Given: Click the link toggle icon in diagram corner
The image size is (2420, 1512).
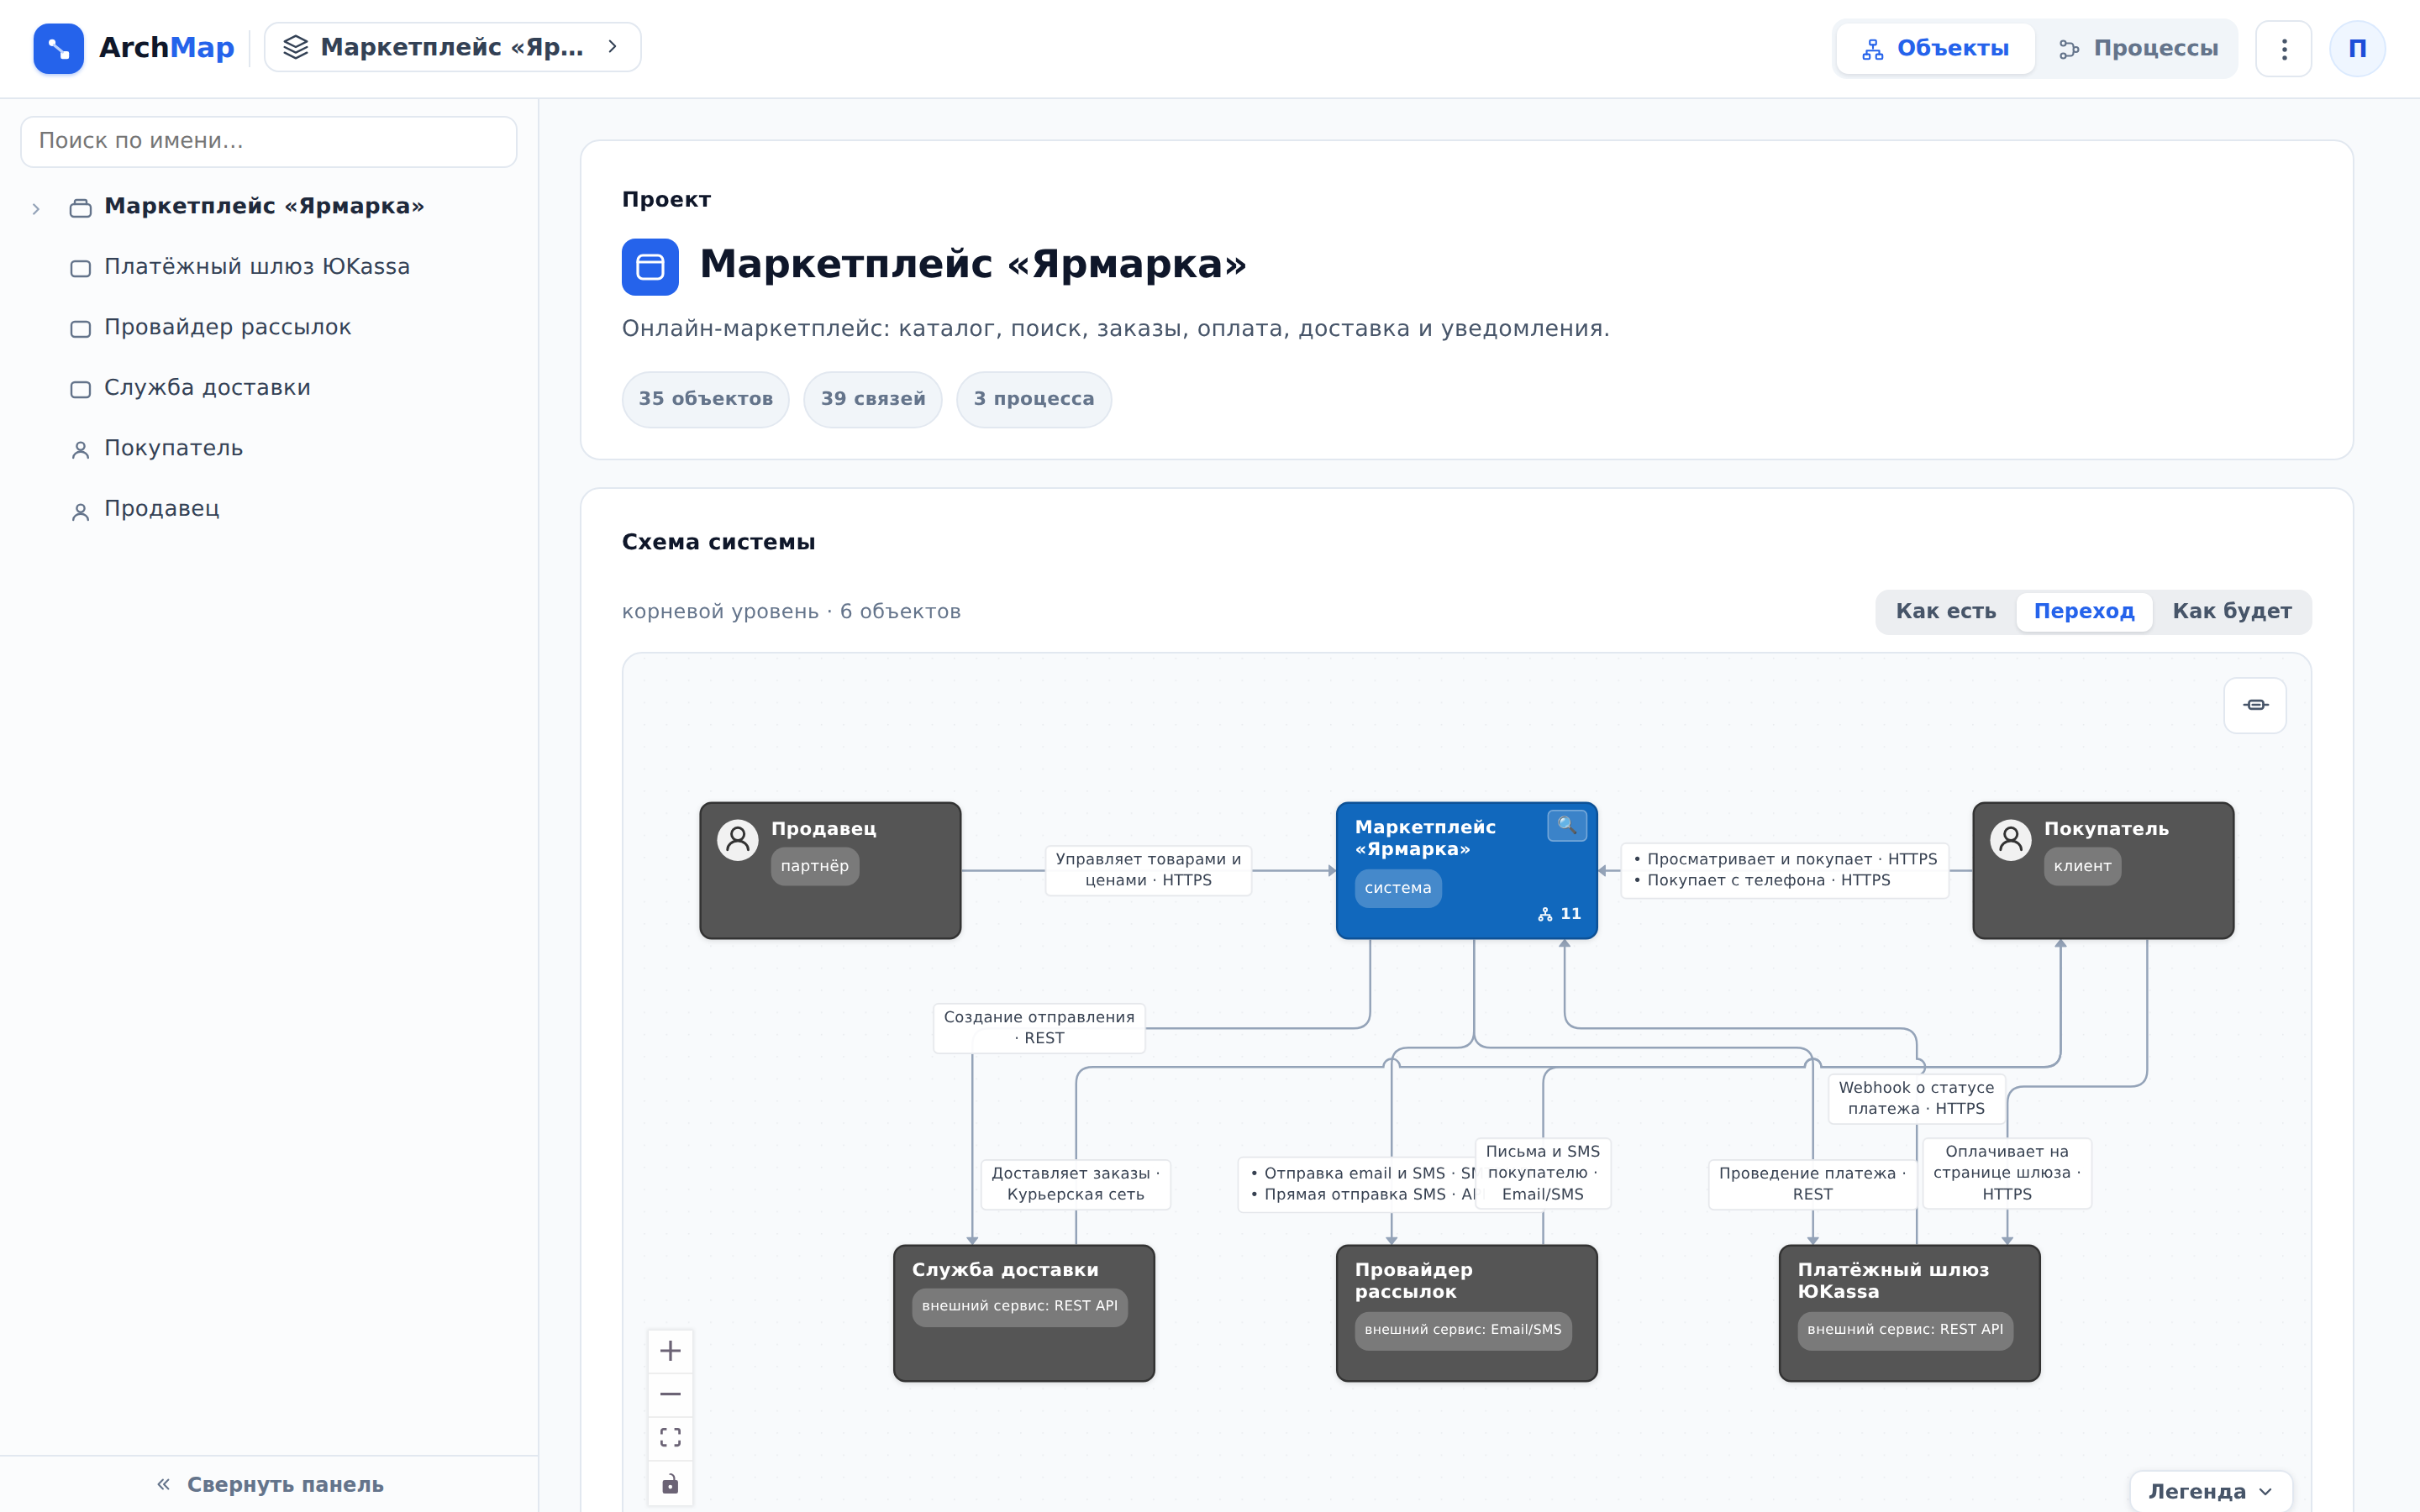Looking at the screenshot, I should tap(2255, 705).
